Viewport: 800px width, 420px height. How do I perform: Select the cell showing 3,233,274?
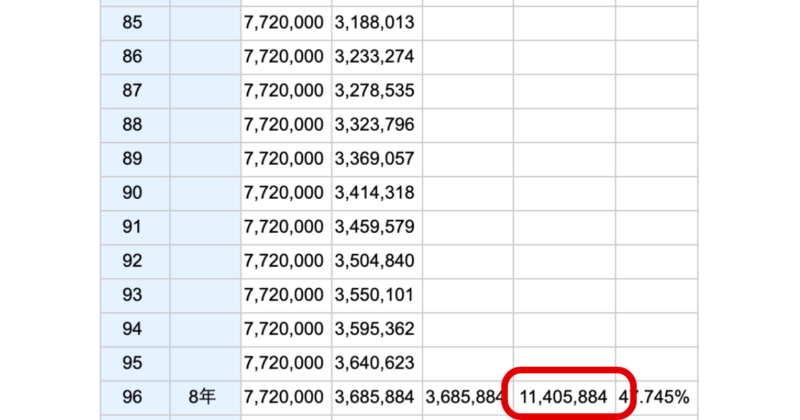[374, 56]
